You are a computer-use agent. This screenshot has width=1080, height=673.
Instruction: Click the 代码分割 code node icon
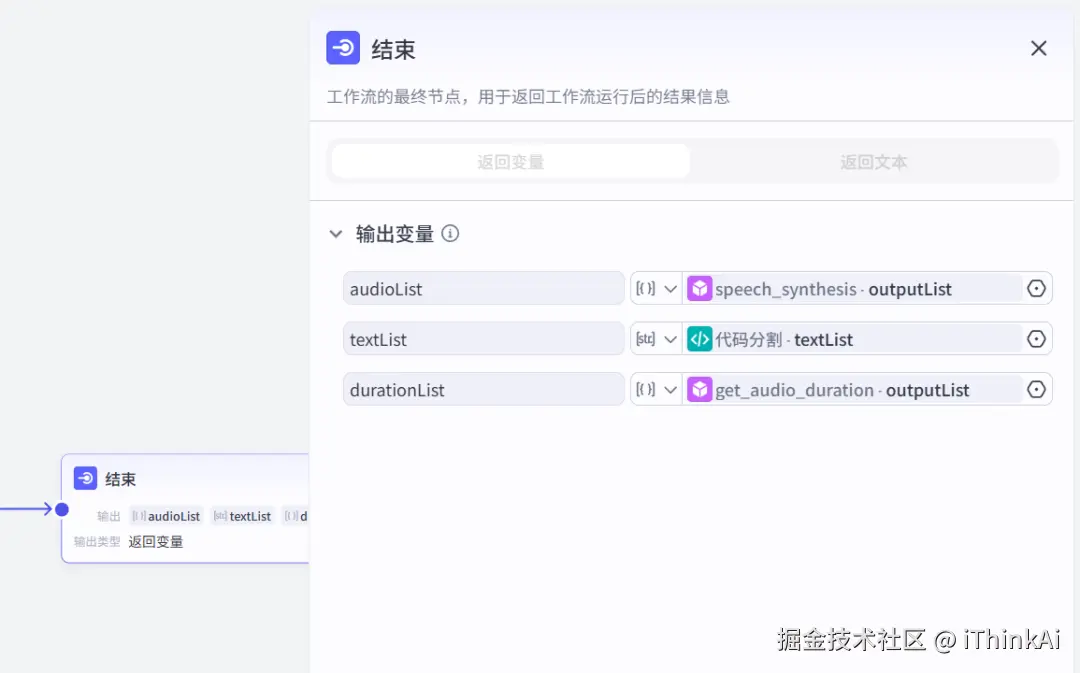699,338
